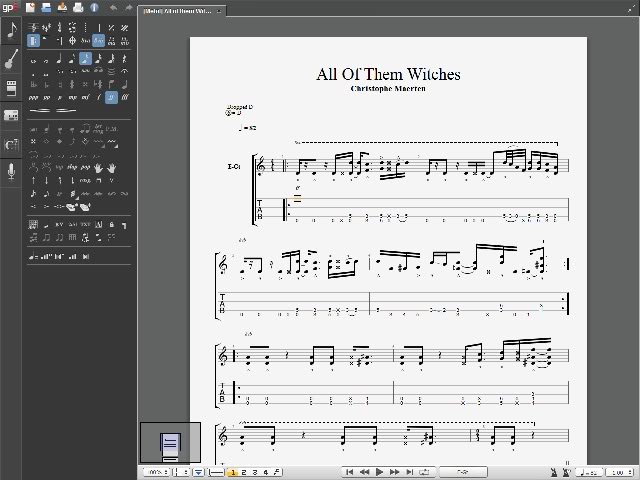Switch to voice 3

pyautogui.click(x=255, y=472)
